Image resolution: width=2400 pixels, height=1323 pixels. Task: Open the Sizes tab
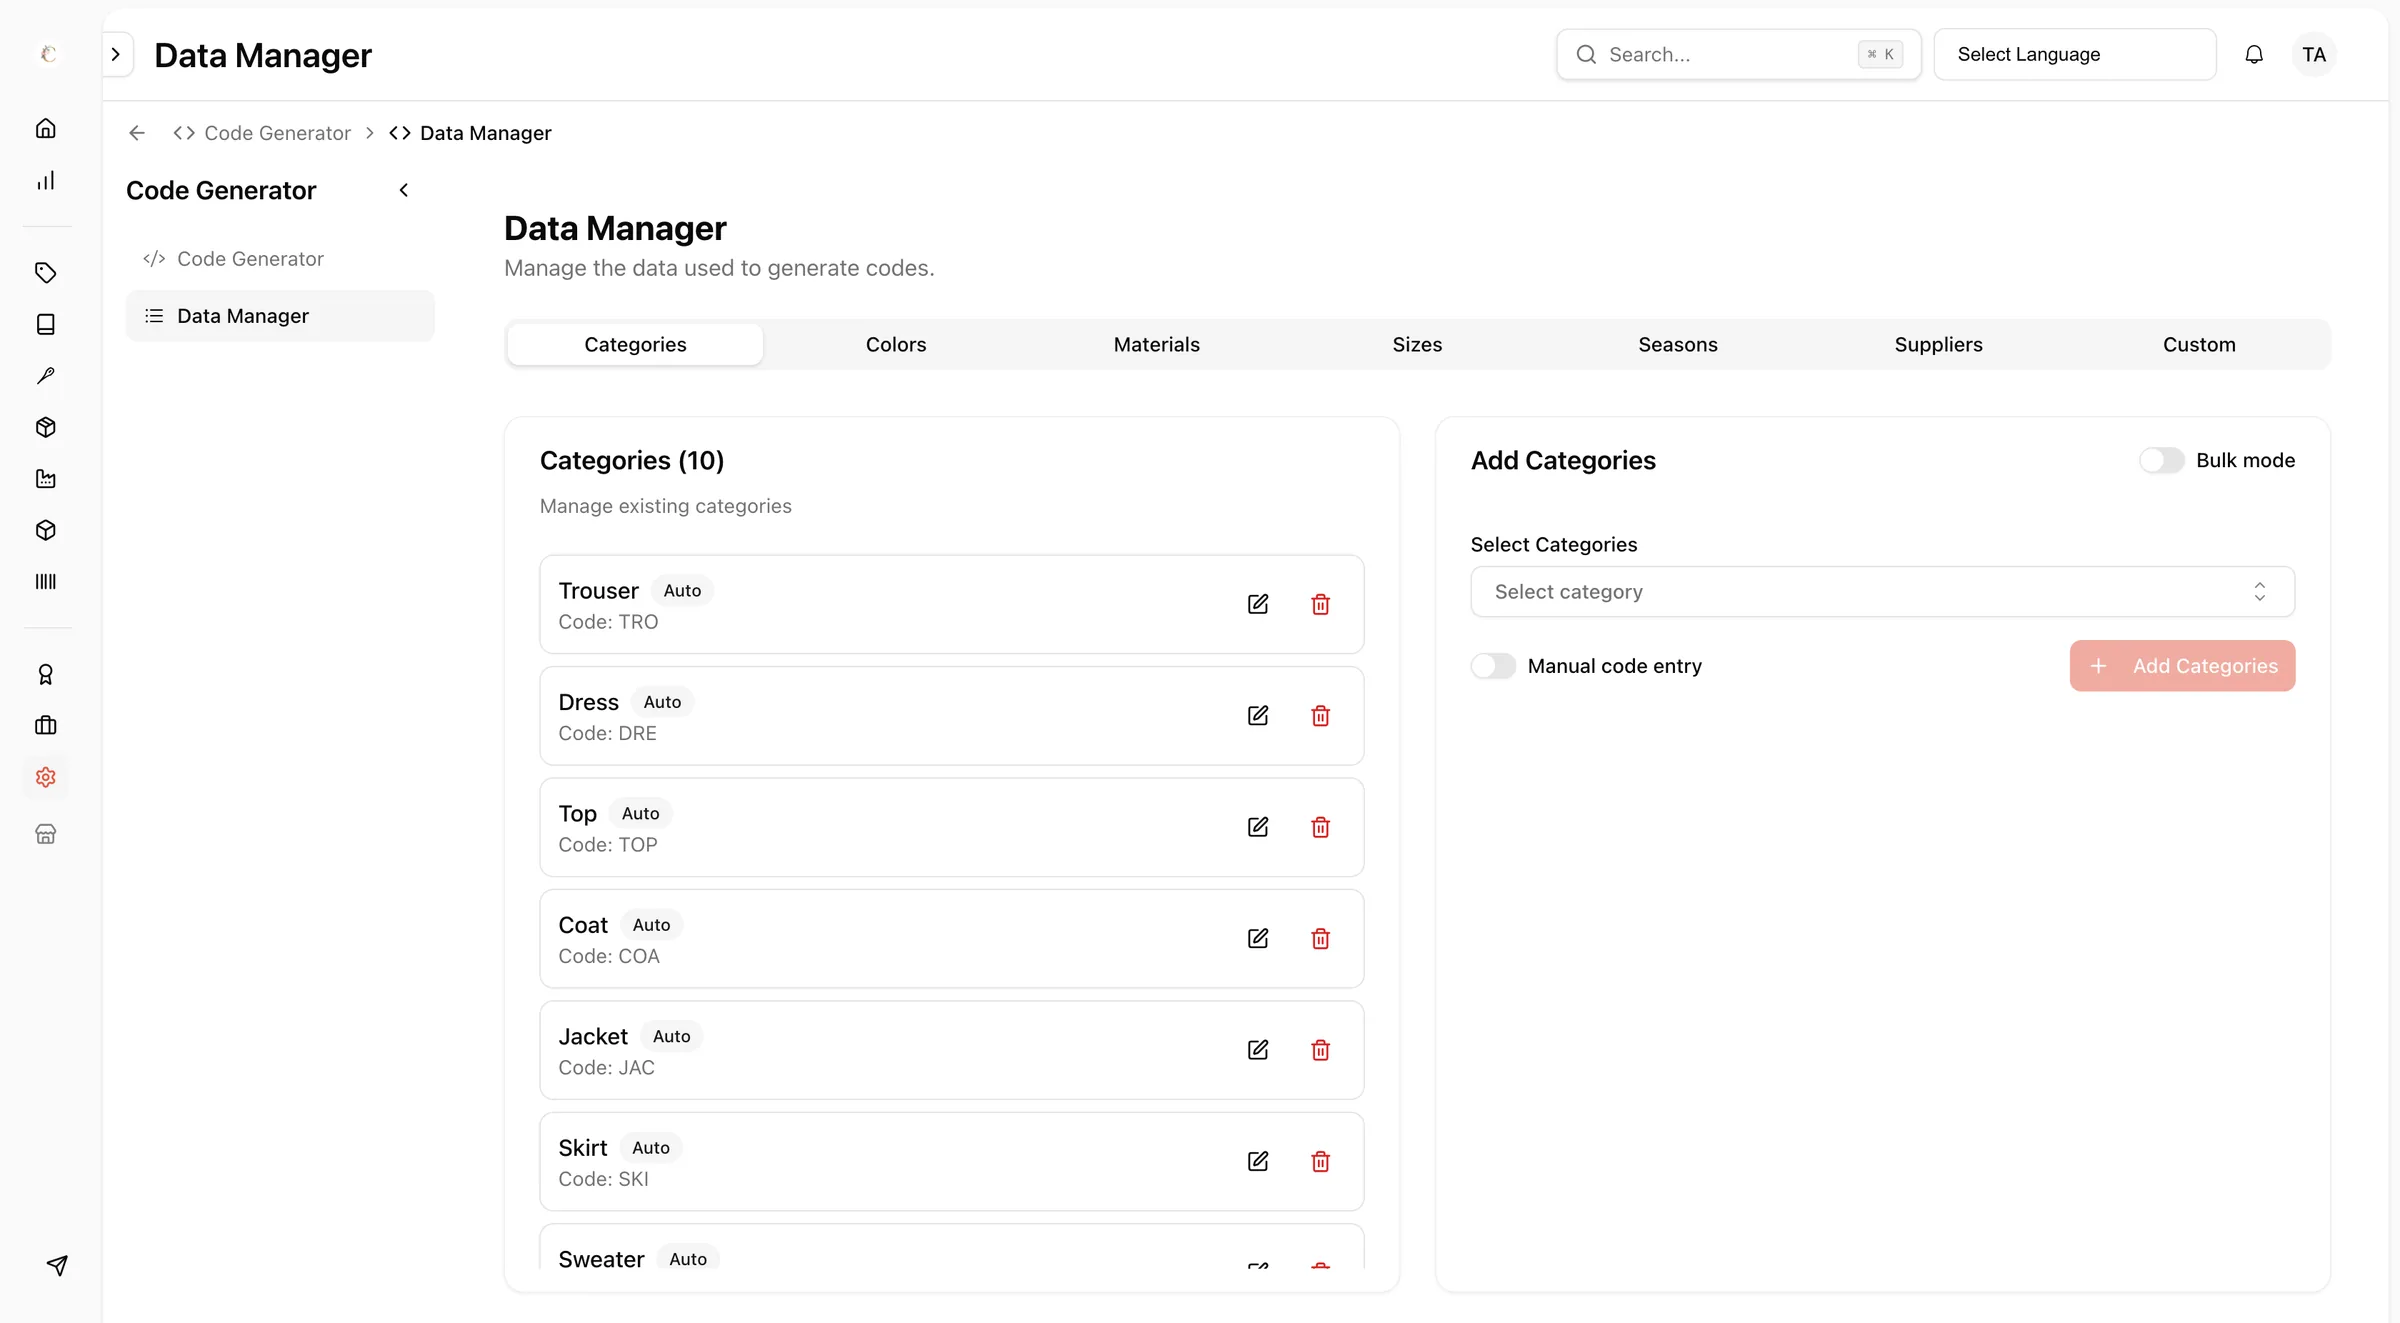click(x=1417, y=344)
